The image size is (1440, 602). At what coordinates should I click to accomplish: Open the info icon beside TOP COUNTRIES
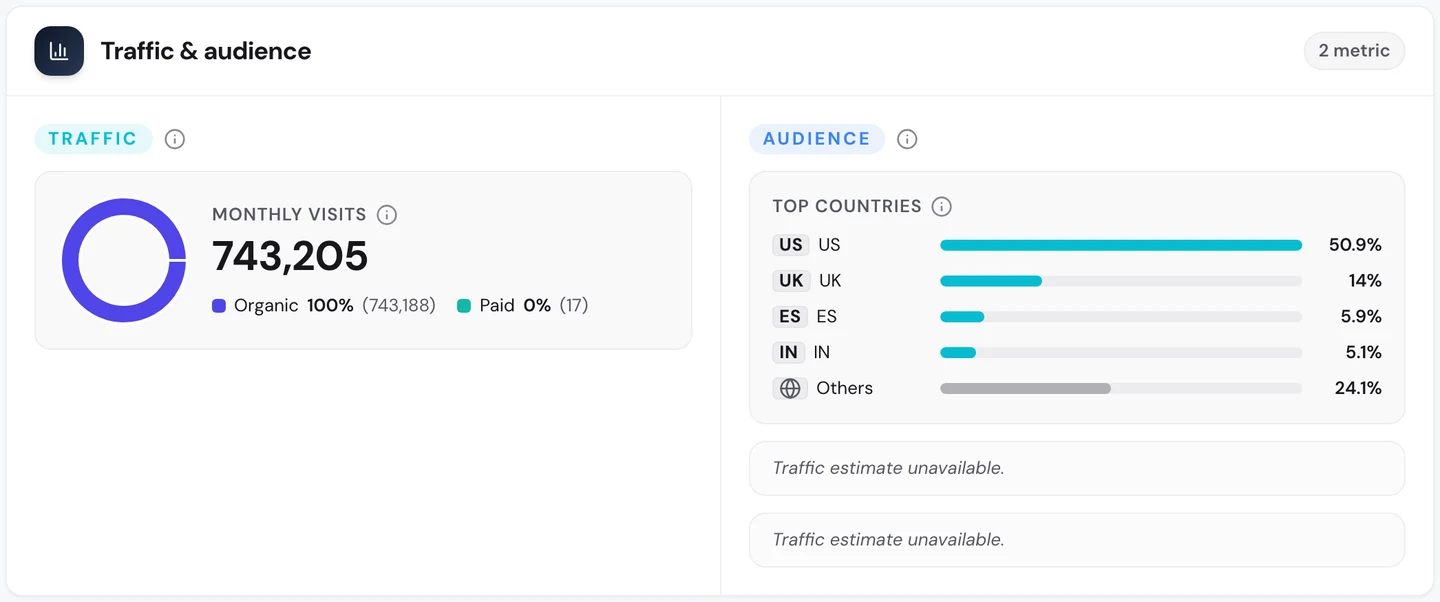[x=941, y=207]
